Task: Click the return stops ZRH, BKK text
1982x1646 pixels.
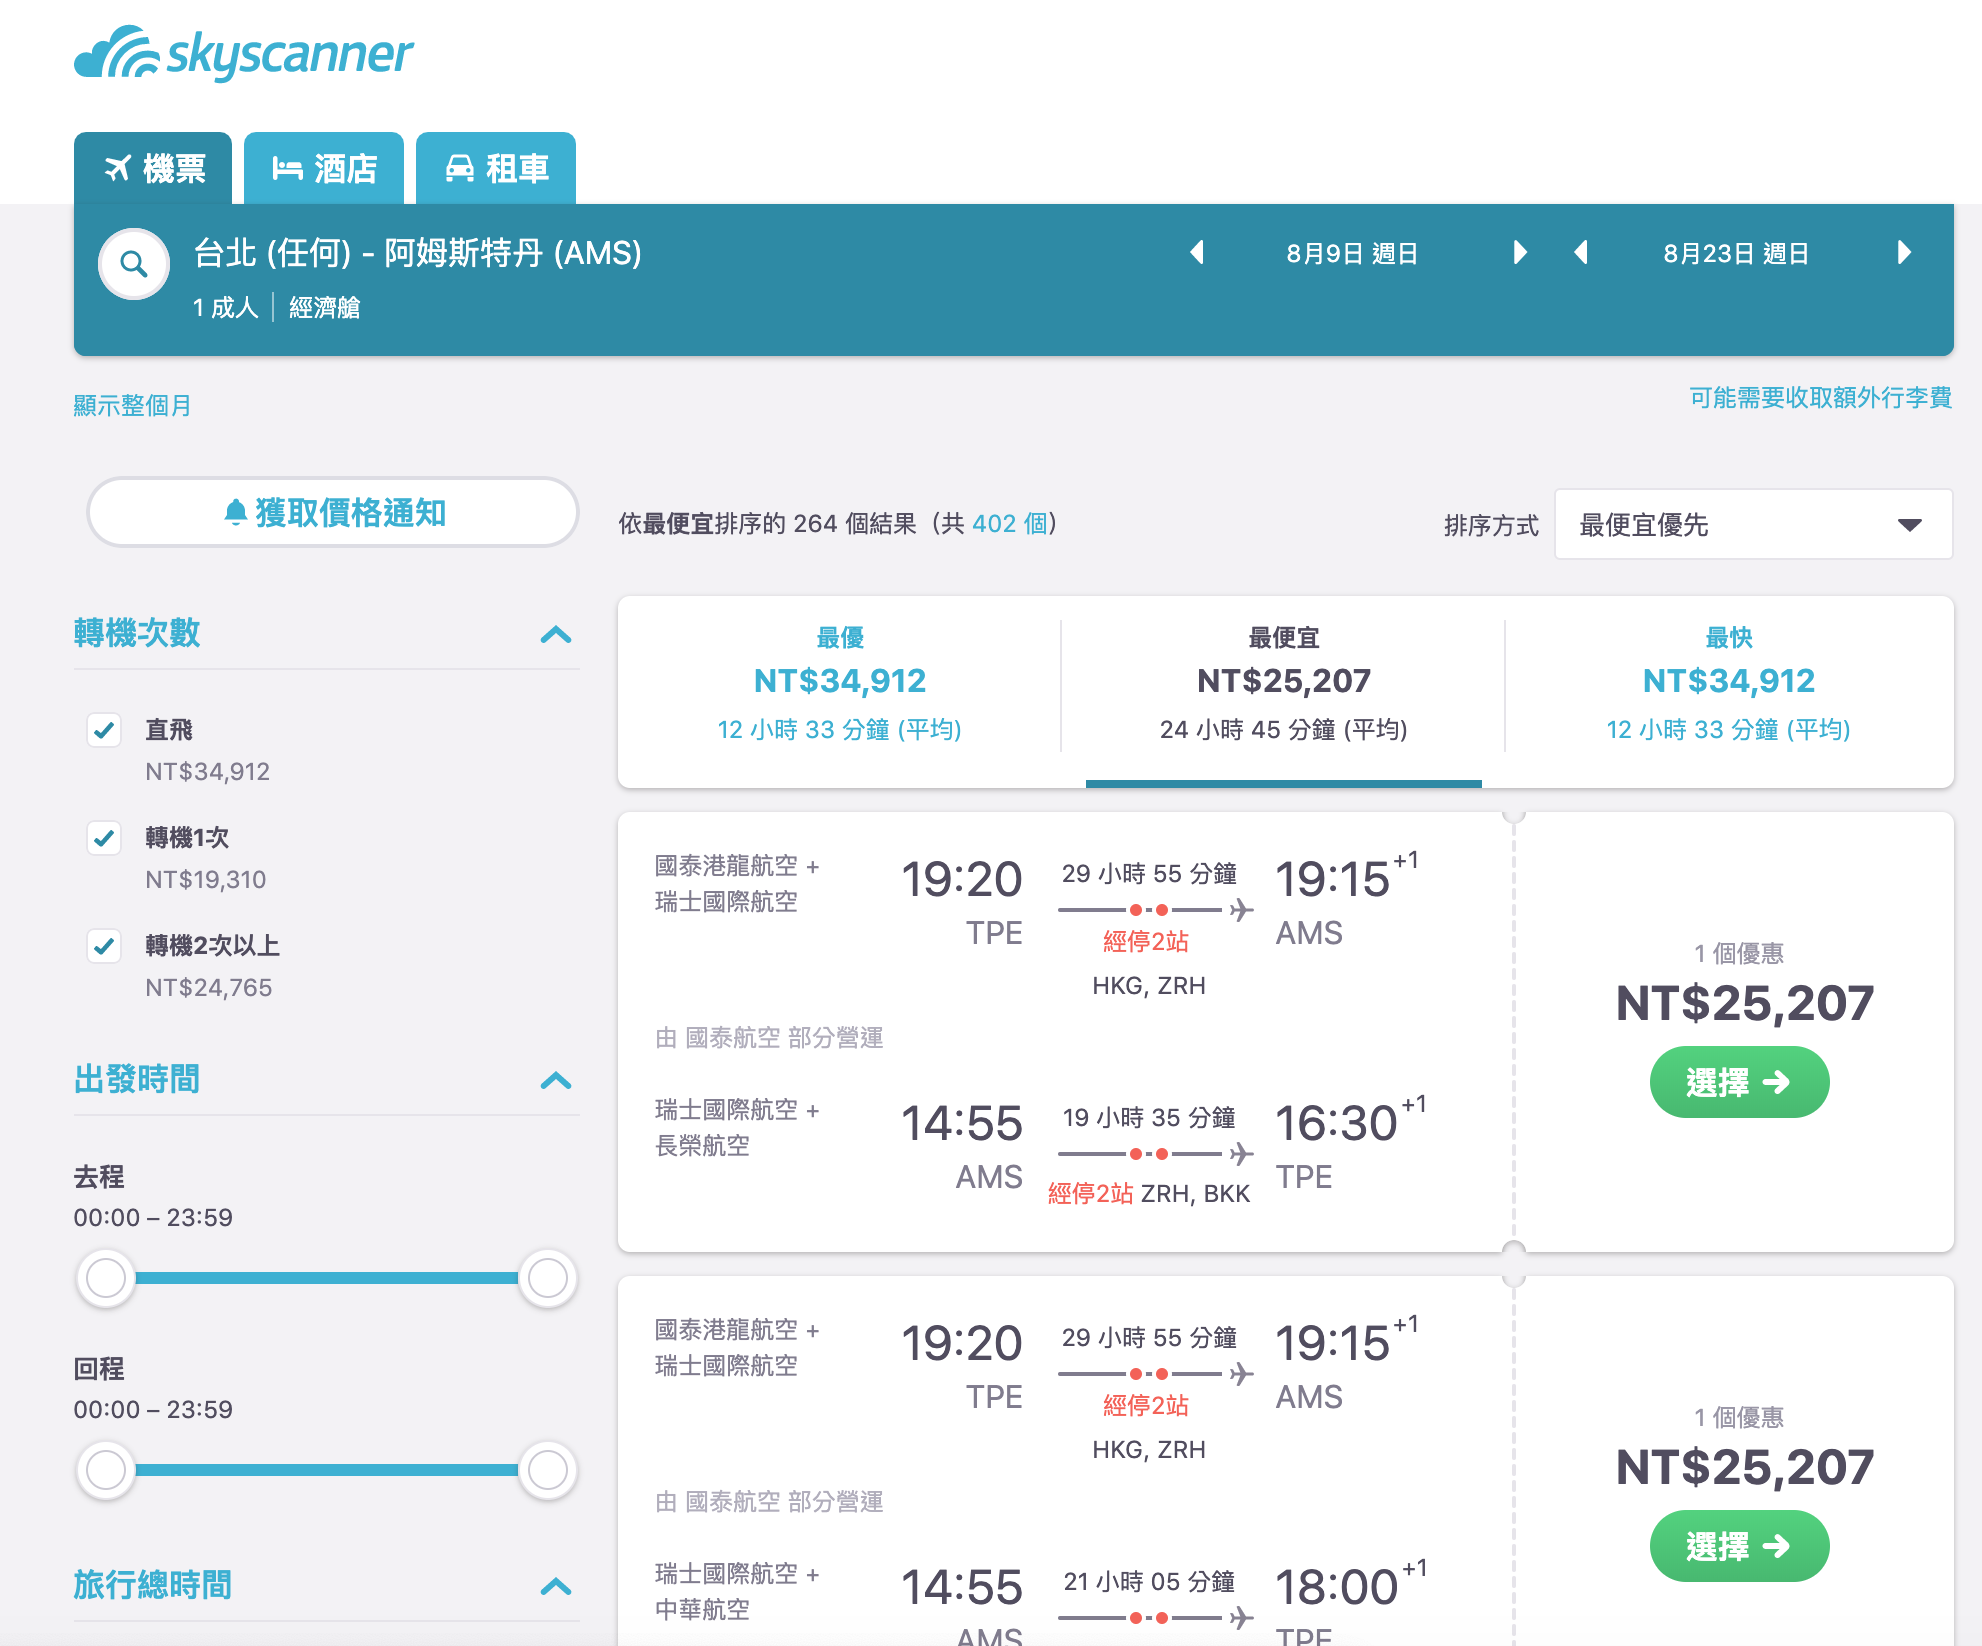Action: tap(1196, 1193)
